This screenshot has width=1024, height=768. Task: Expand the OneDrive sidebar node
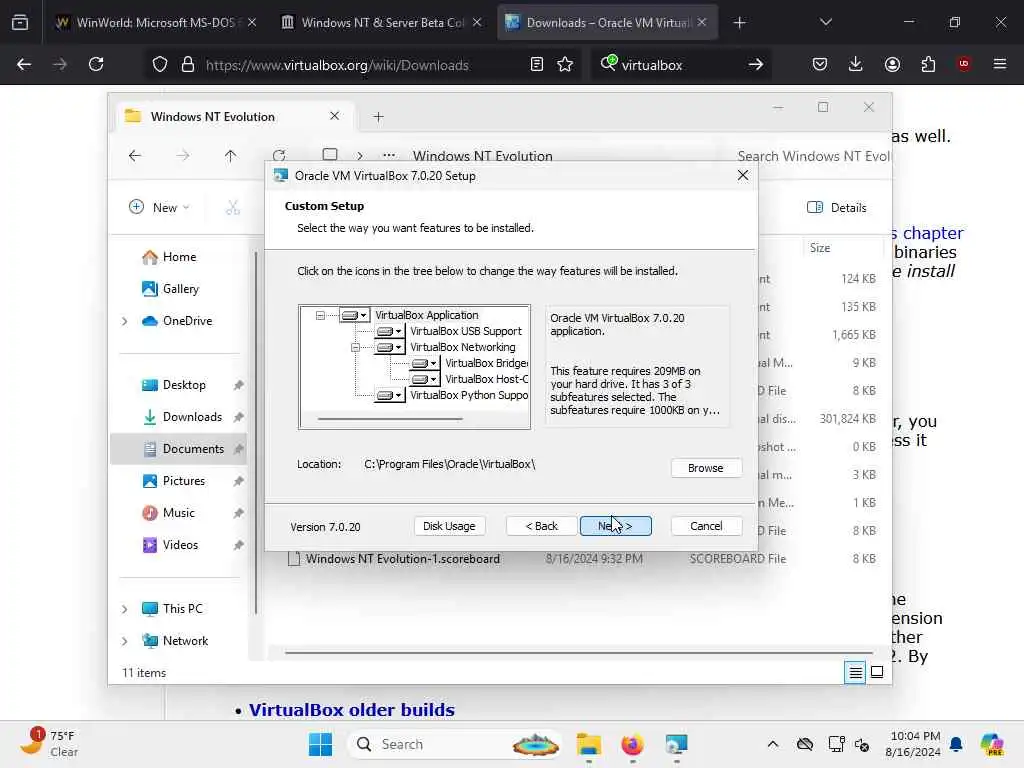pos(125,321)
